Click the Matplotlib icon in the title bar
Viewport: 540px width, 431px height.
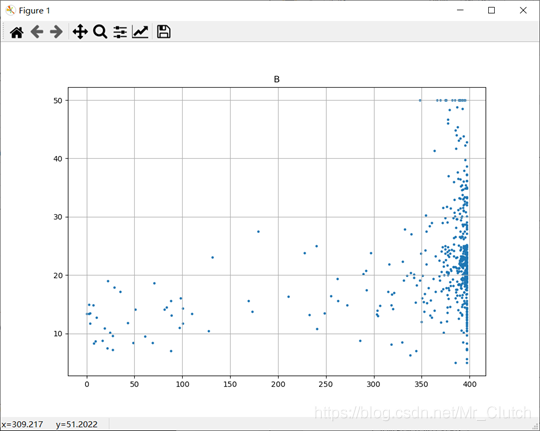click(x=10, y=11)
